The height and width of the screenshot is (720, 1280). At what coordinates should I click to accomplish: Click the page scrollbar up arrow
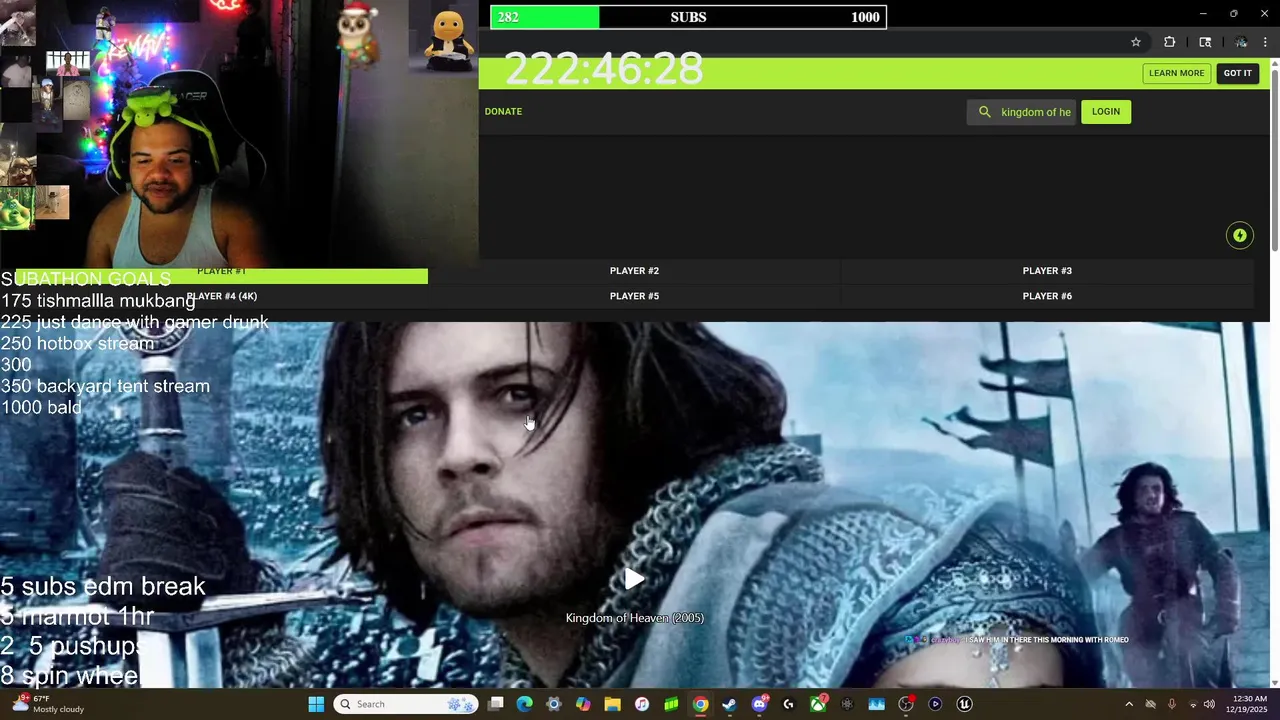pos(1275,64)
